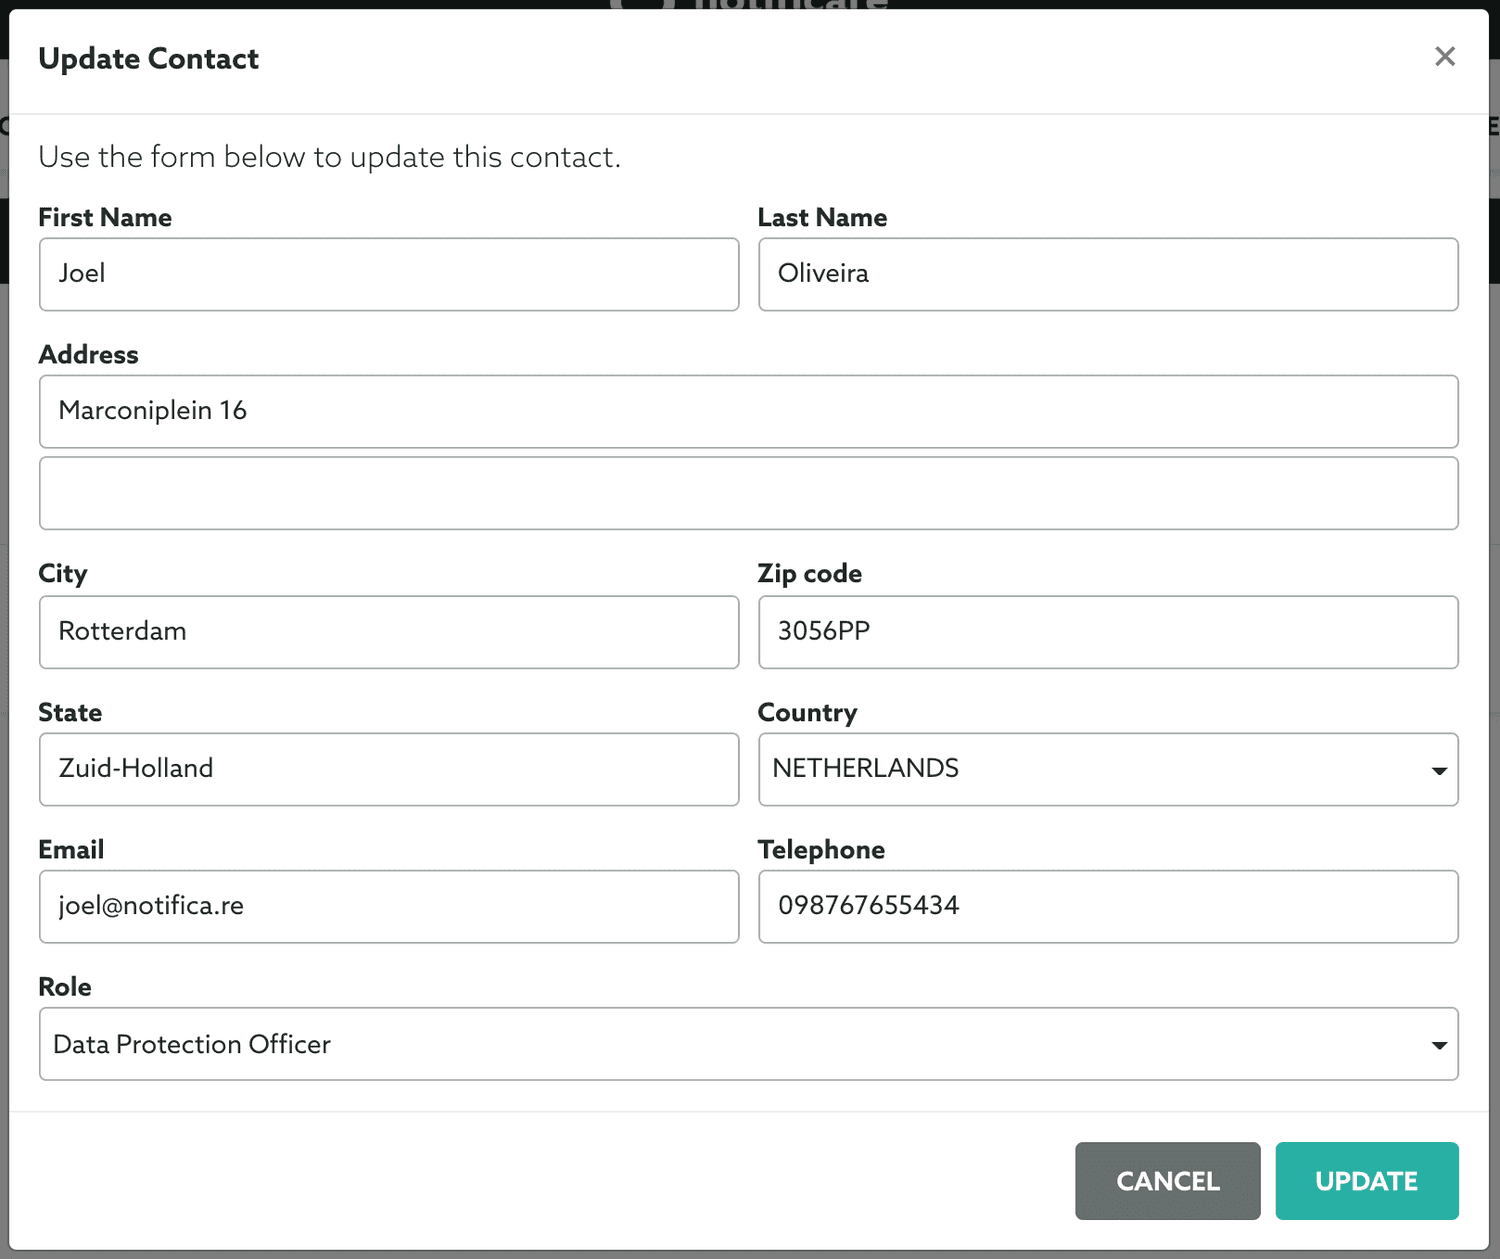Open the Role dropdown Data Protection Officer
The width and height of the screenshot is (1500, 1259).
(748, 1043)
